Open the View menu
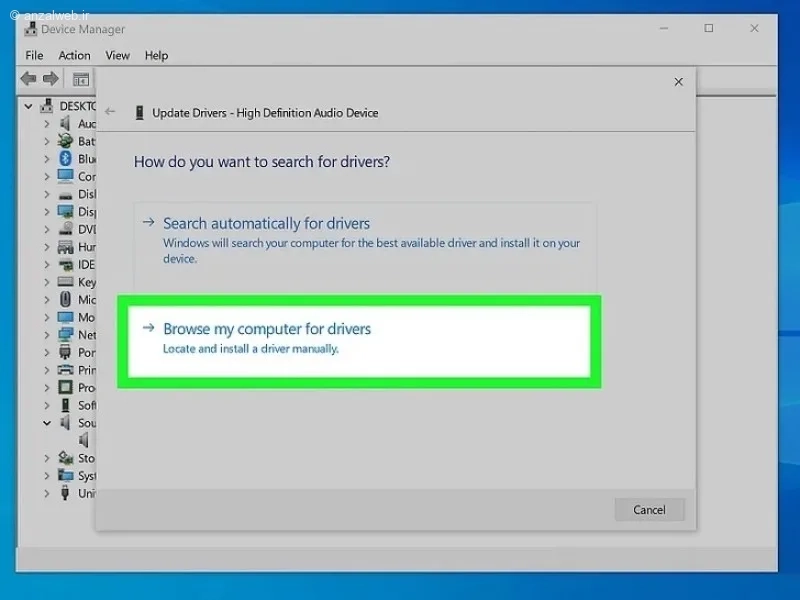The width and height of the screenshot is (800, 600). (117, 55)
